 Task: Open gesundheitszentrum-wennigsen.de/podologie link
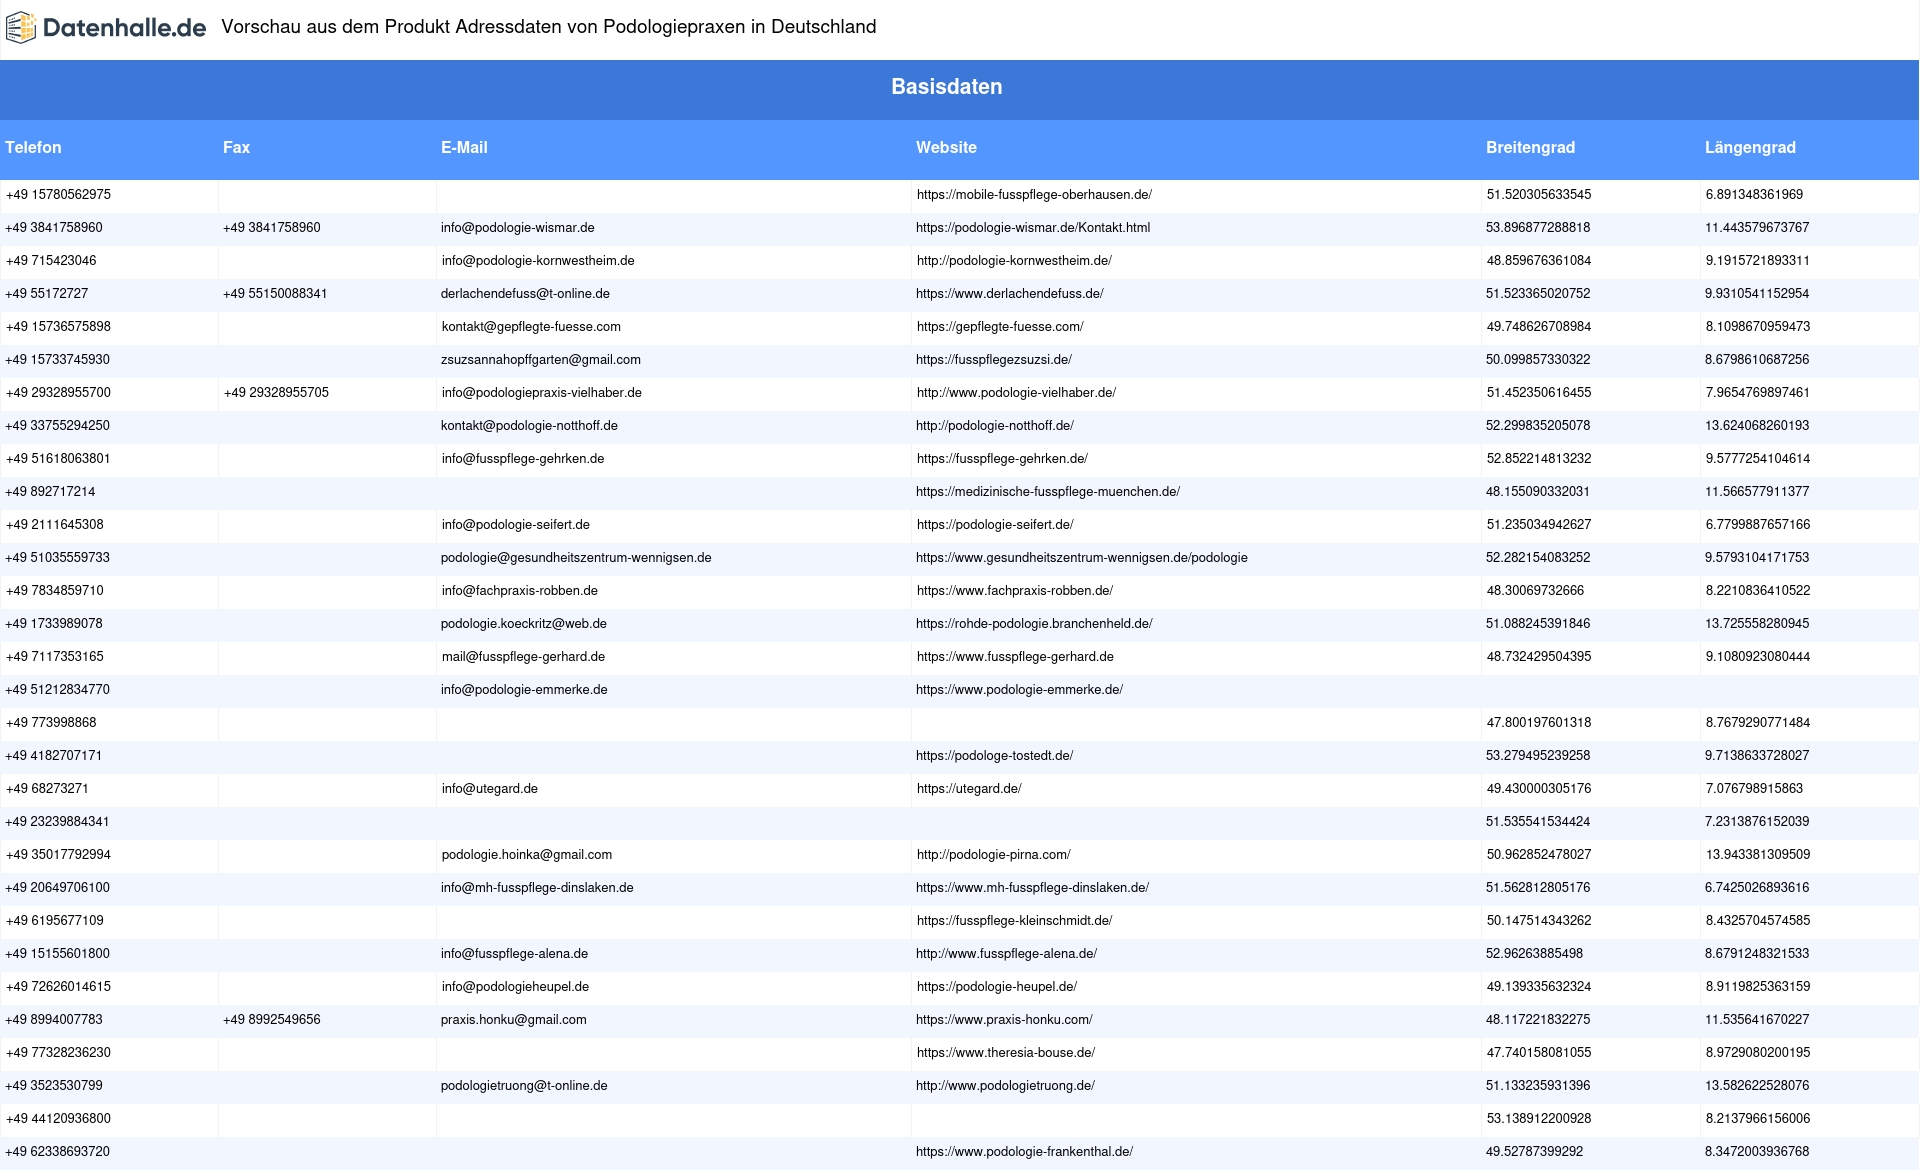[x=1082, y=558]
